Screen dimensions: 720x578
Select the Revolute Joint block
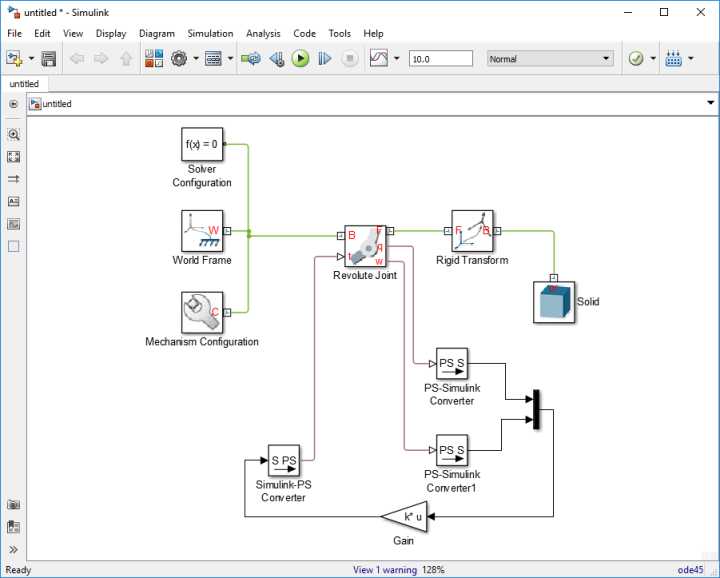tap(365, 246)
